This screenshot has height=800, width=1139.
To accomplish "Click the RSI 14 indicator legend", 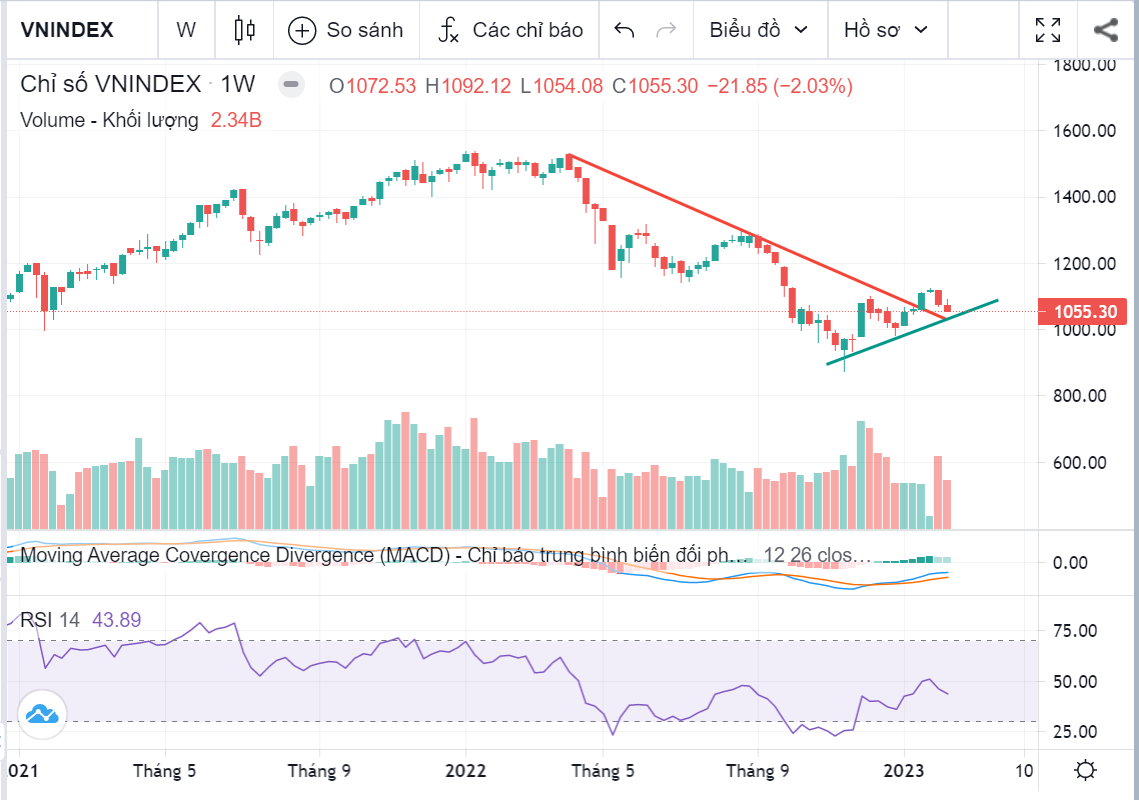I will (50, 620).
